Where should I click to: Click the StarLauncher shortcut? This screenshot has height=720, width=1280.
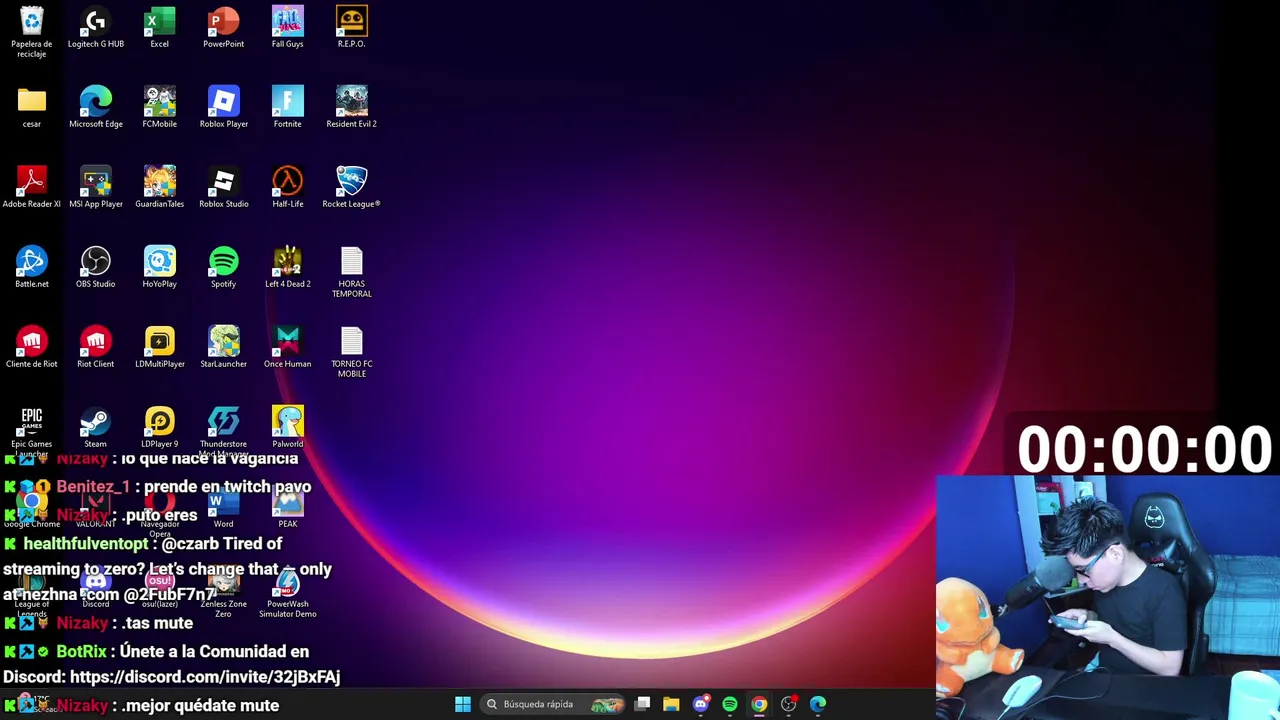point(224,348)
